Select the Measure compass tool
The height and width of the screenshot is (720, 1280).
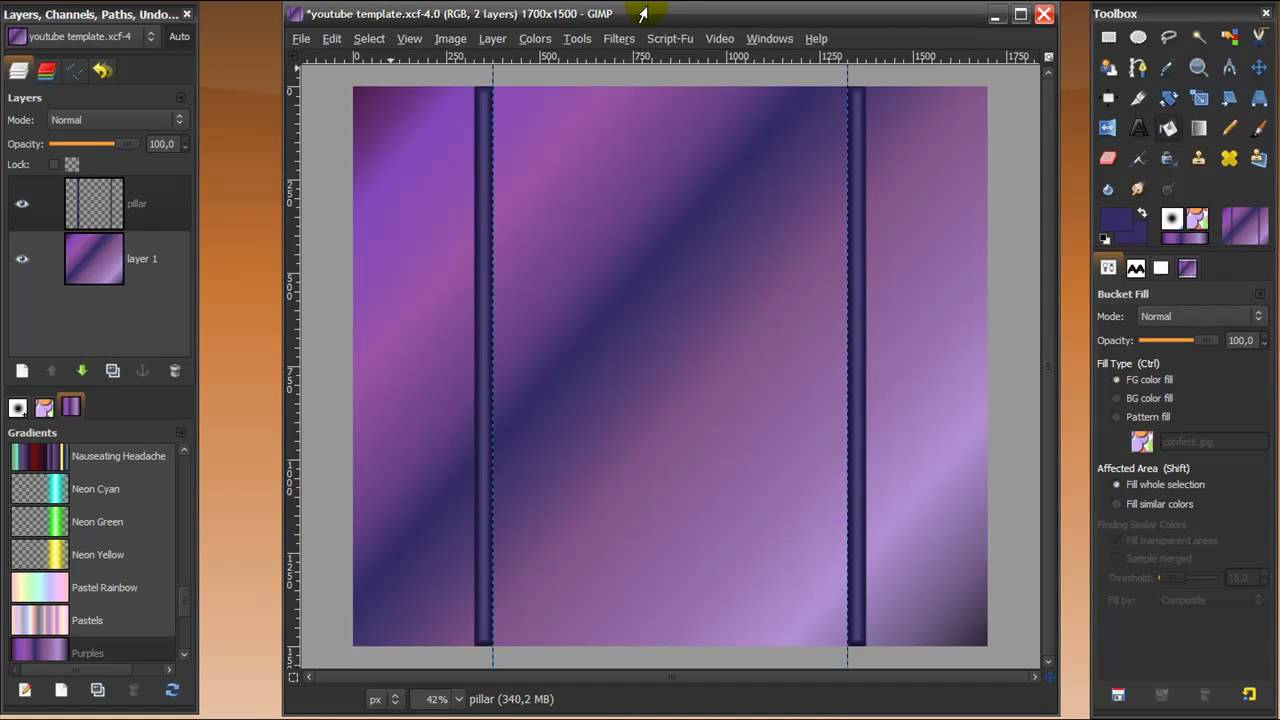[1229, 68]
